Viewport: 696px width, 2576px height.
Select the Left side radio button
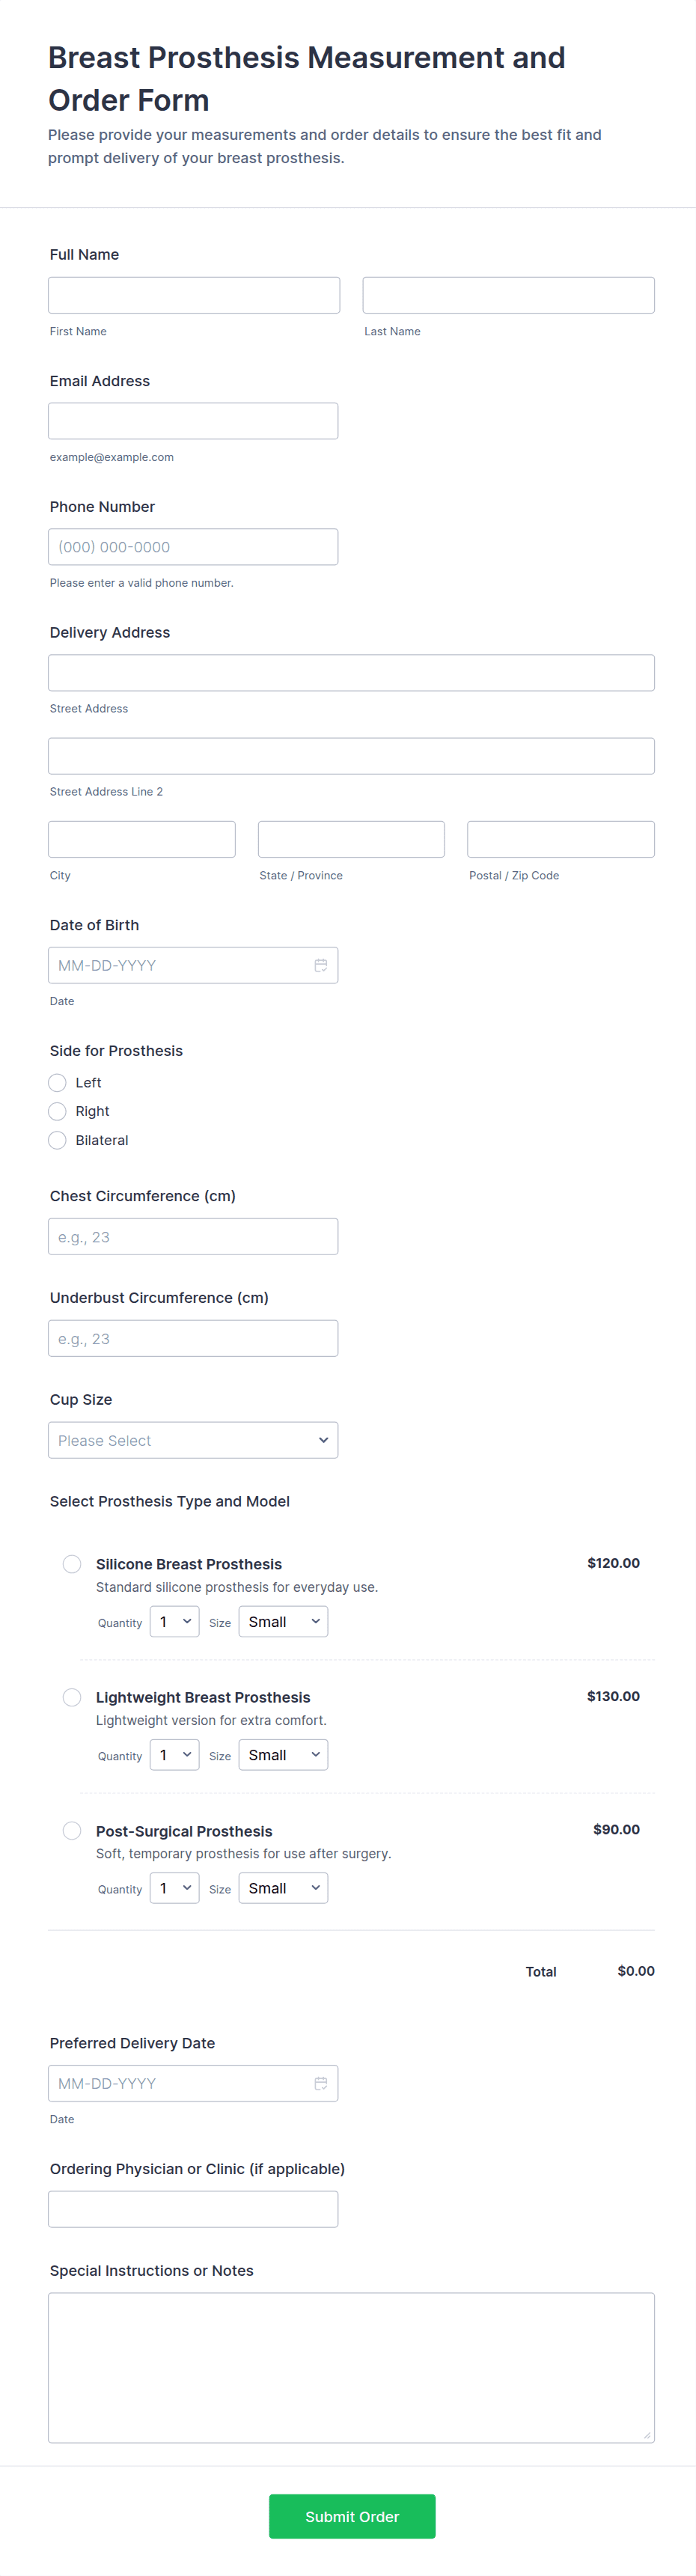(x=58, y=1082)
